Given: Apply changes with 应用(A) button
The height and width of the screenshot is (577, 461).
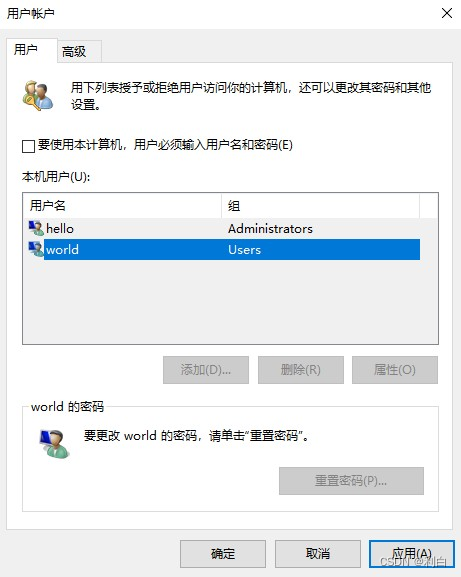Looking at the screenshot, I should 412,553.
